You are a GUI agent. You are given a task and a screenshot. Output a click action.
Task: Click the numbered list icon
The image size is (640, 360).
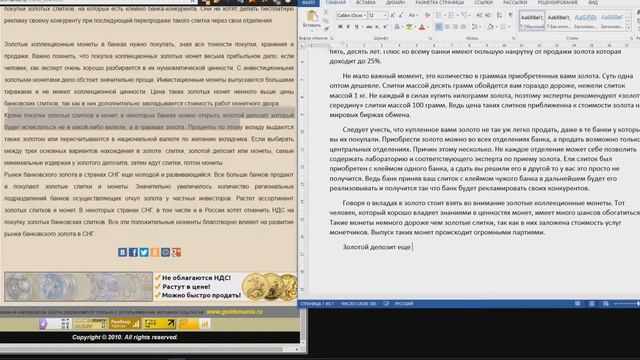[x=451, y=16]
